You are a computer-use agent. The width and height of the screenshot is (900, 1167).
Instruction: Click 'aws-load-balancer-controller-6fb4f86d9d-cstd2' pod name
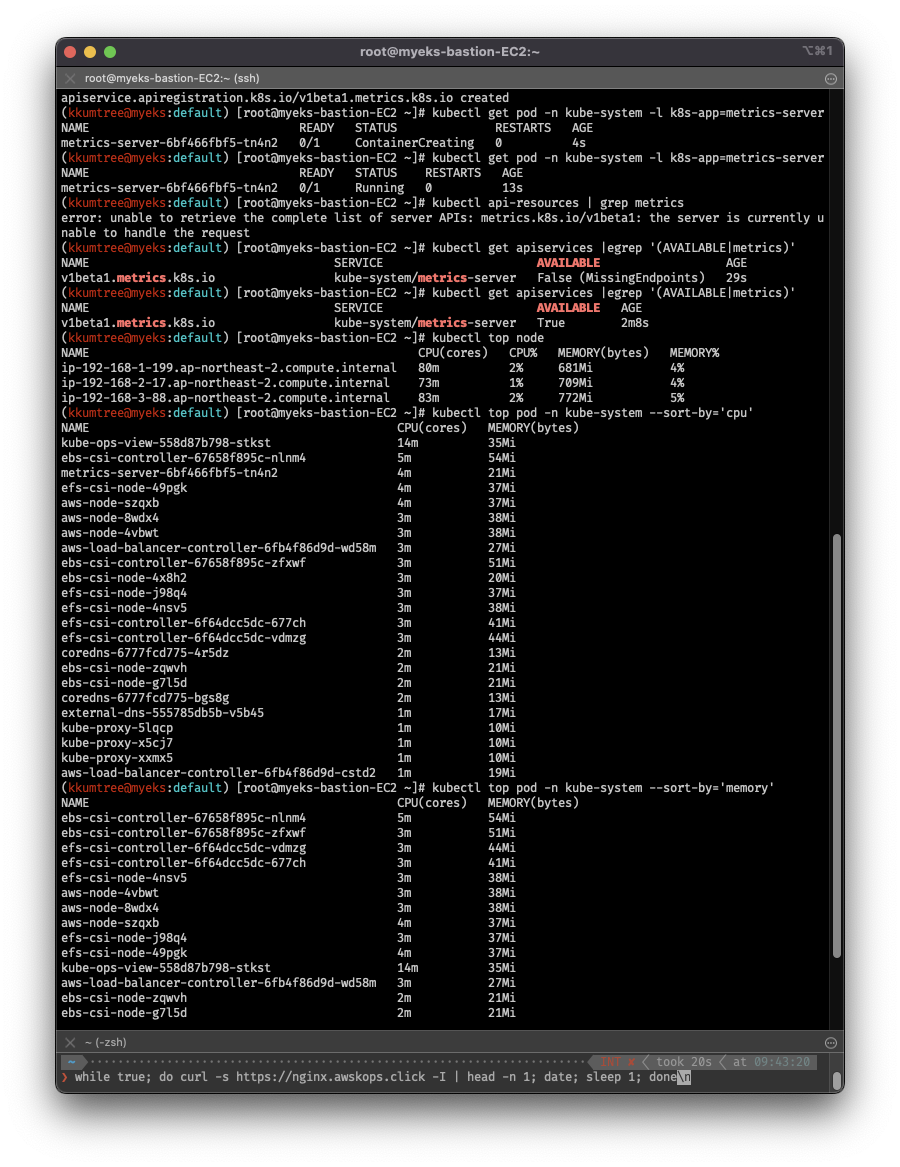pos(218,773)
